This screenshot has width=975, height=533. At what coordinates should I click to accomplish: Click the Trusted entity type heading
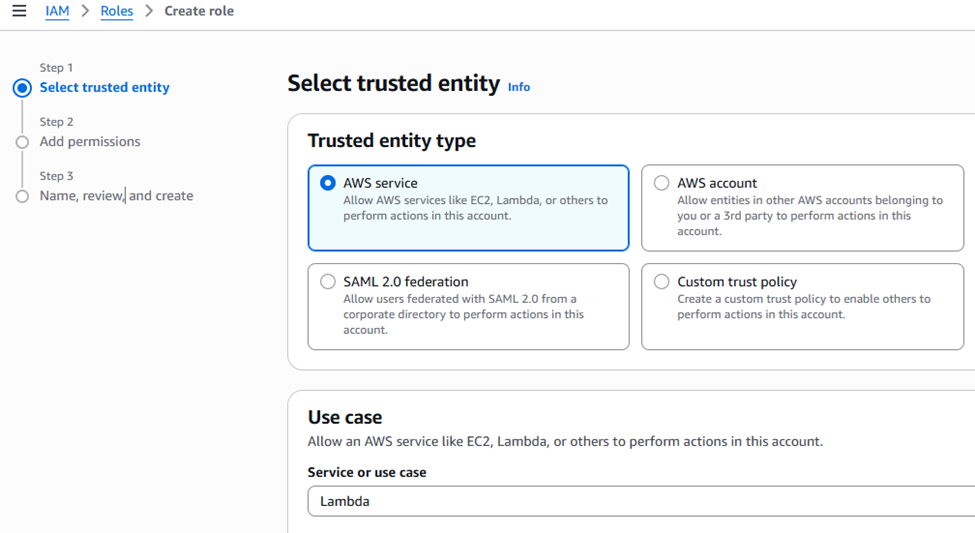point(392,141)
